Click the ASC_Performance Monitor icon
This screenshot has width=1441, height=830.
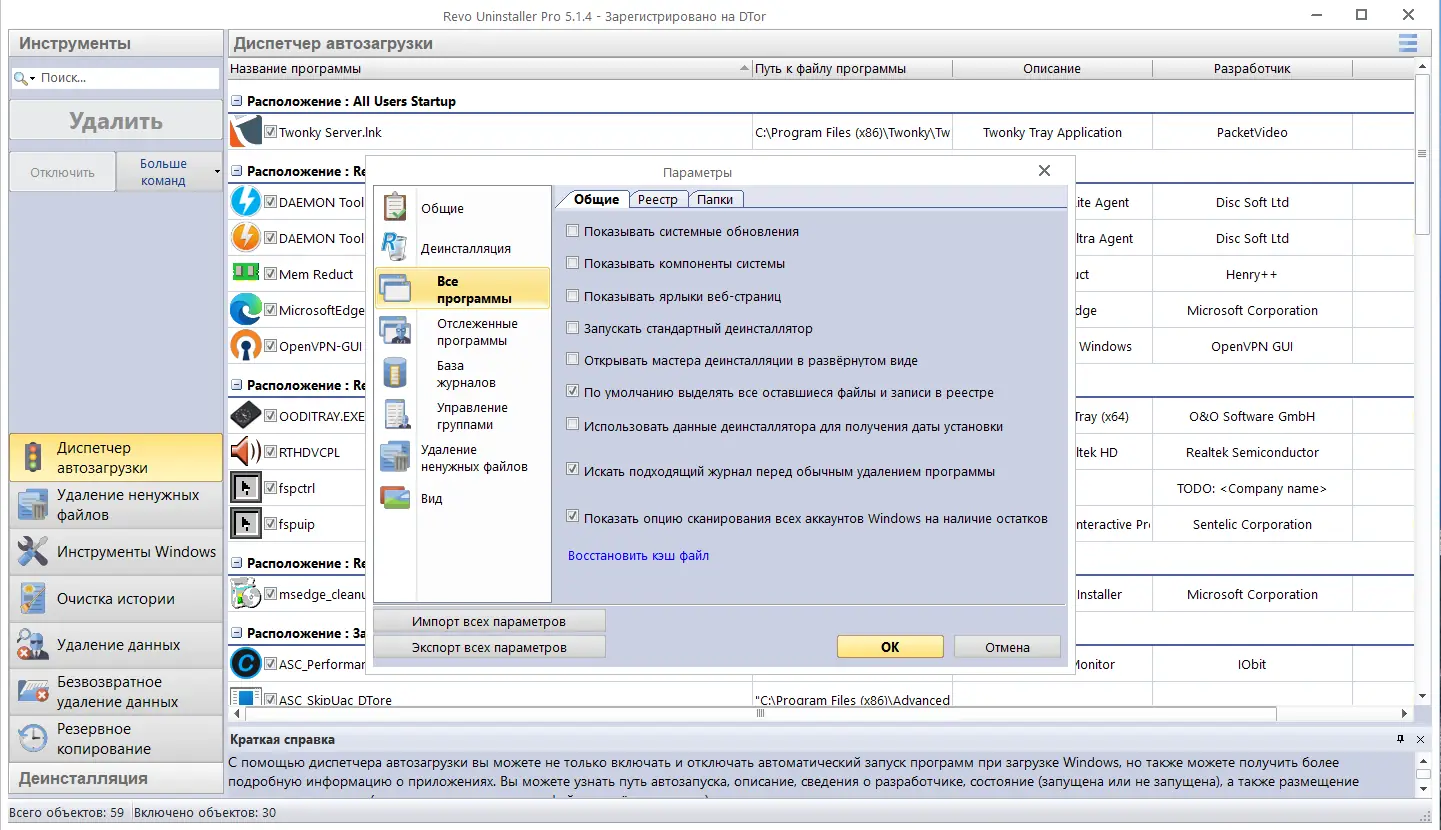(245, 664)
